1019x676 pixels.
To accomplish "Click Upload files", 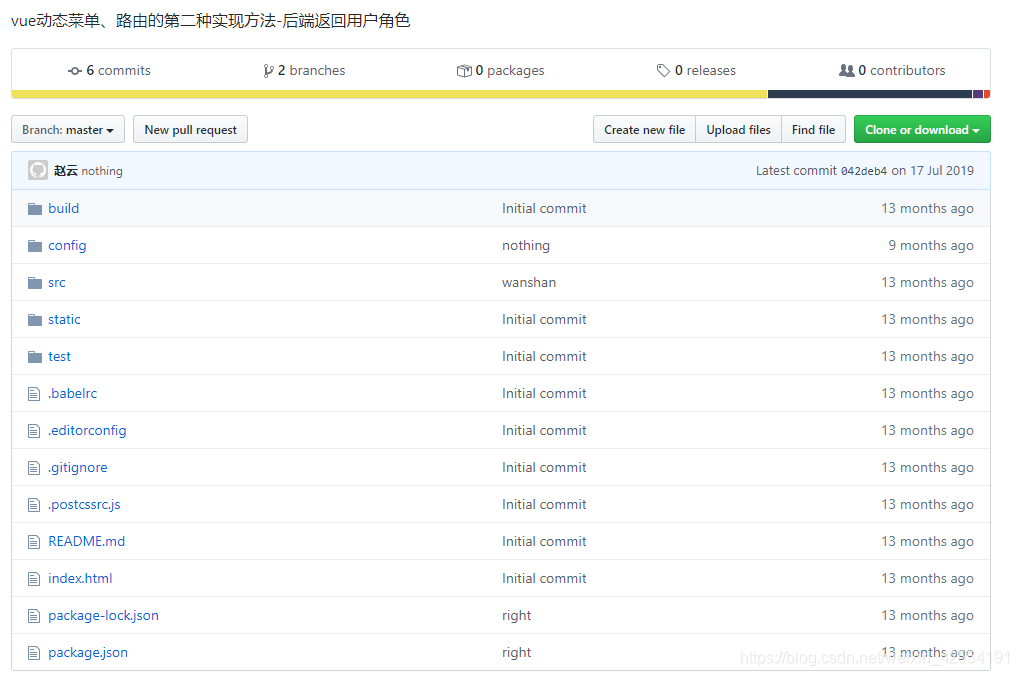I will coord(738,129).
